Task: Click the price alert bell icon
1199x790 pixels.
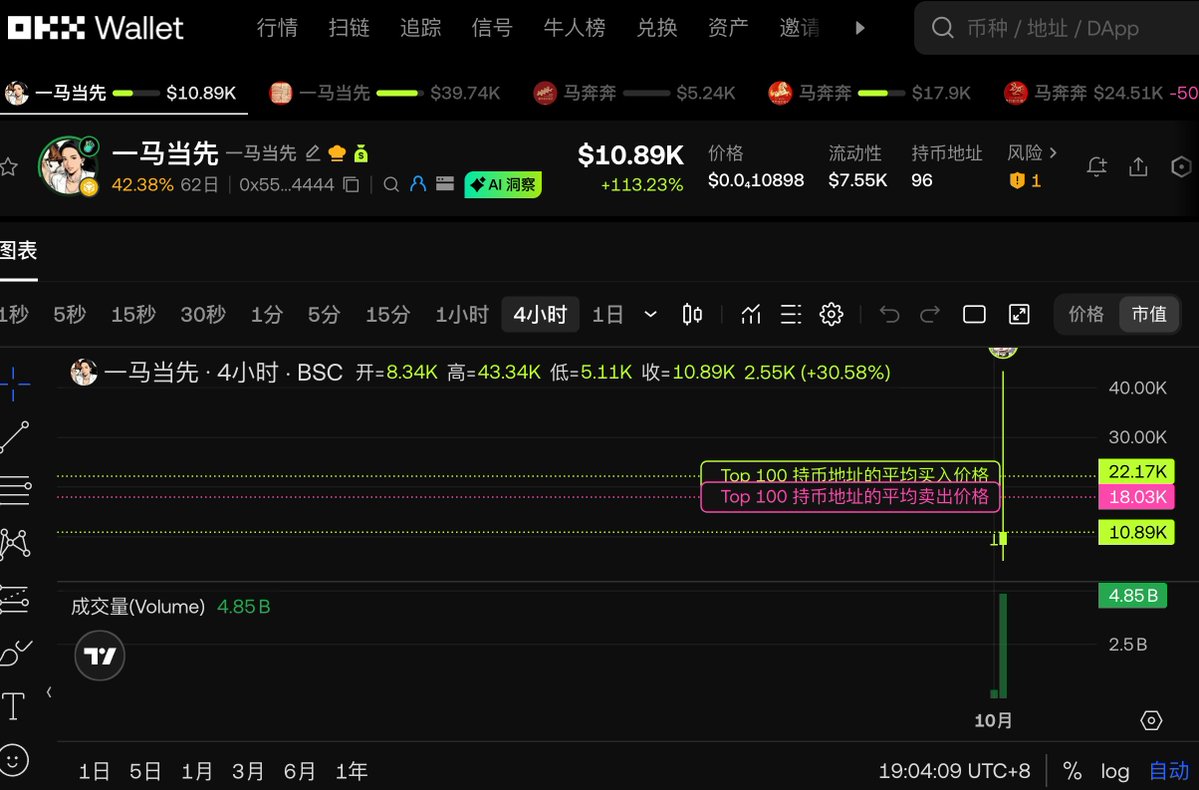Action: tap(1097, 167)
